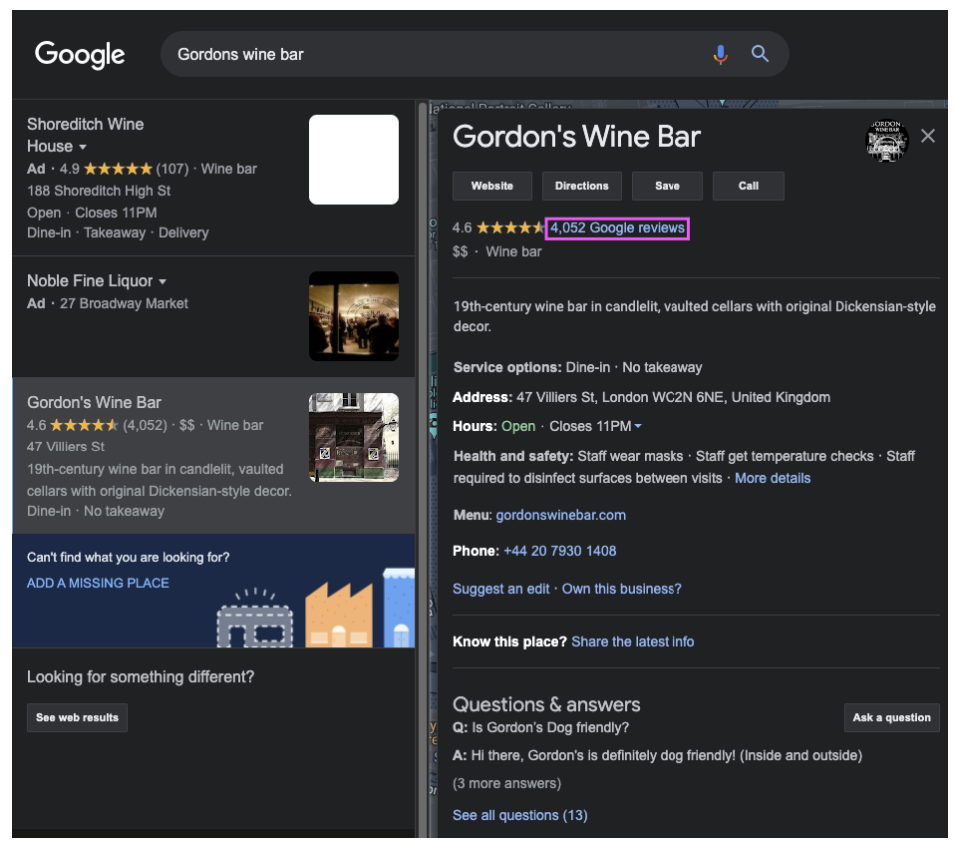958x844 pixels.
Task: Click Suggest an edit
Action: (x=501, y=589)
